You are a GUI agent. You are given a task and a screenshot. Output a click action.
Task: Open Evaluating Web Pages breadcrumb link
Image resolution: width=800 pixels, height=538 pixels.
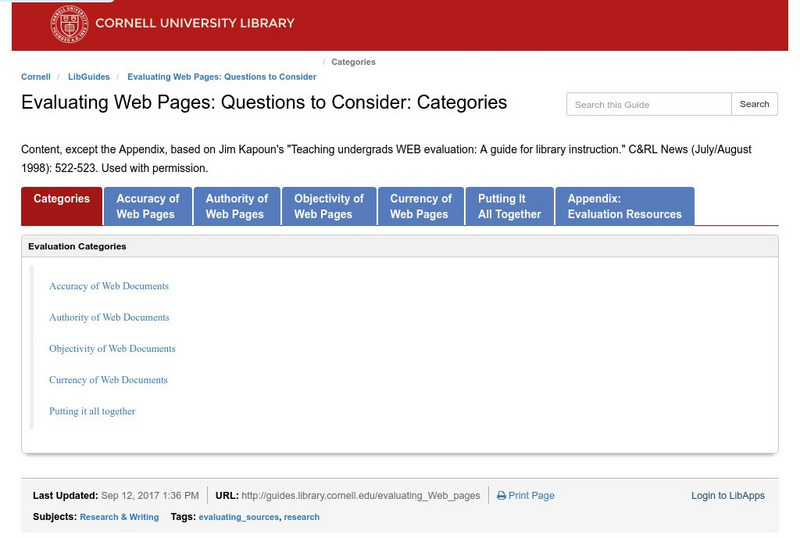pos(221,77)
